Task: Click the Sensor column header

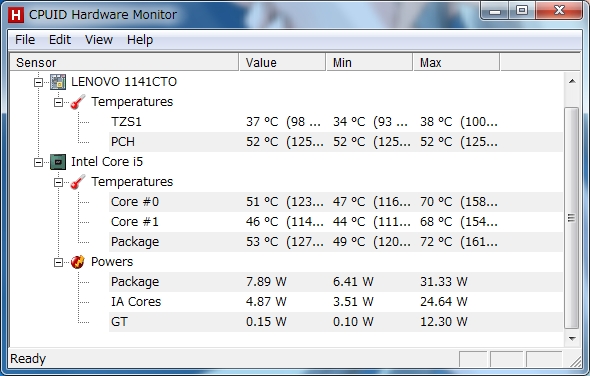Action: tap(125, 62)
